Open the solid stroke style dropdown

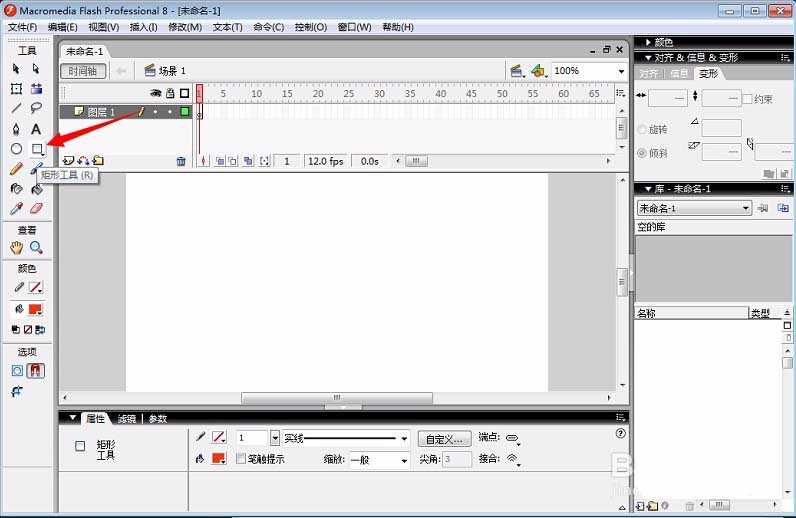(404, 438)
